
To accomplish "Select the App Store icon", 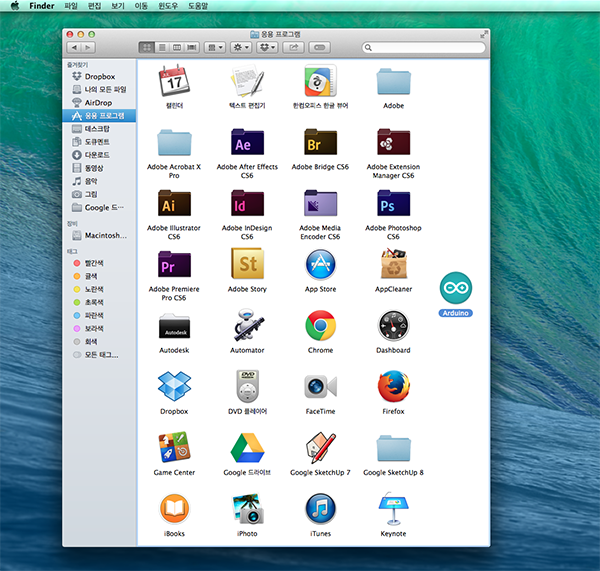I will pyautogui.click(x=320, y=264).
